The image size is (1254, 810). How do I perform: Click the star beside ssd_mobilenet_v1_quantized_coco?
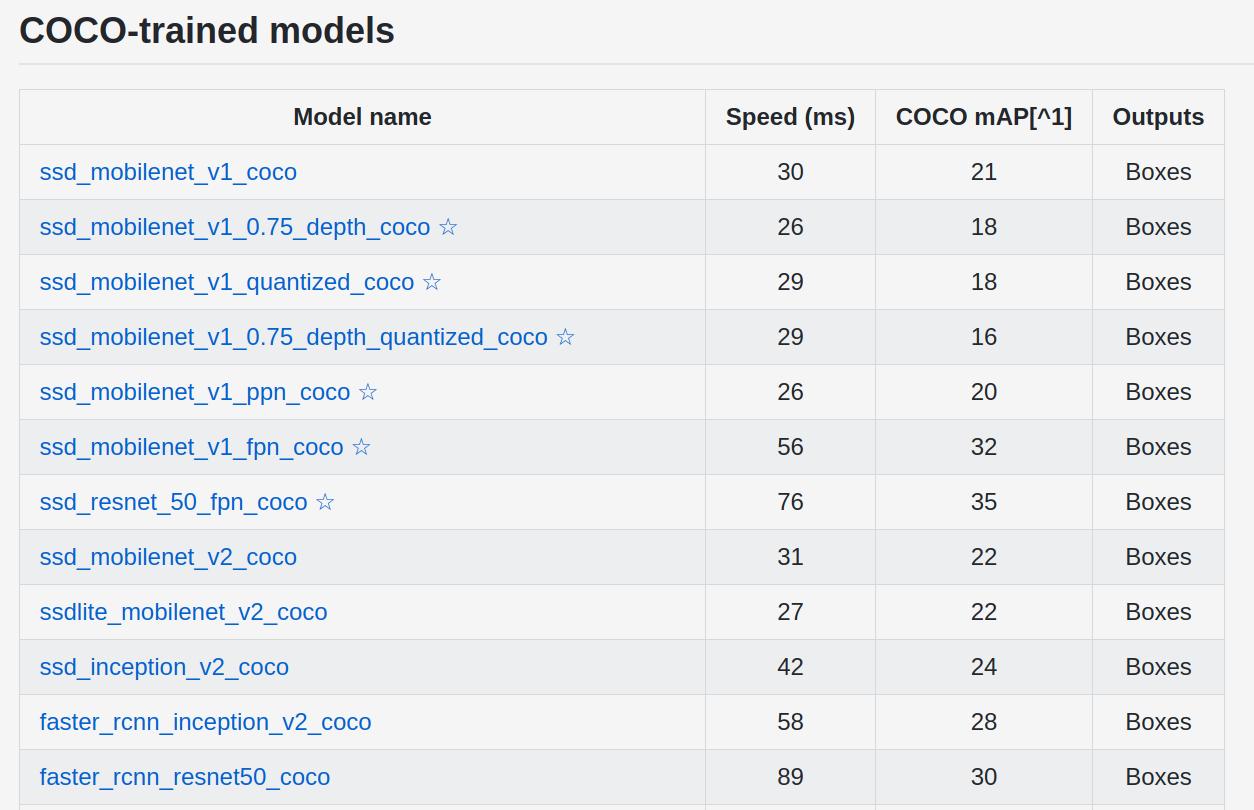point(432,282)
